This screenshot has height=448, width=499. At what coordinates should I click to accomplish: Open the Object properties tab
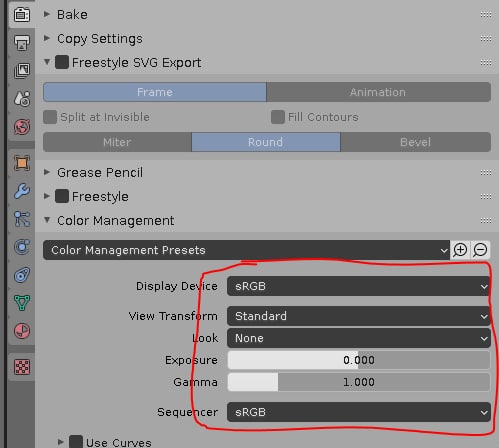pos(22,163)
